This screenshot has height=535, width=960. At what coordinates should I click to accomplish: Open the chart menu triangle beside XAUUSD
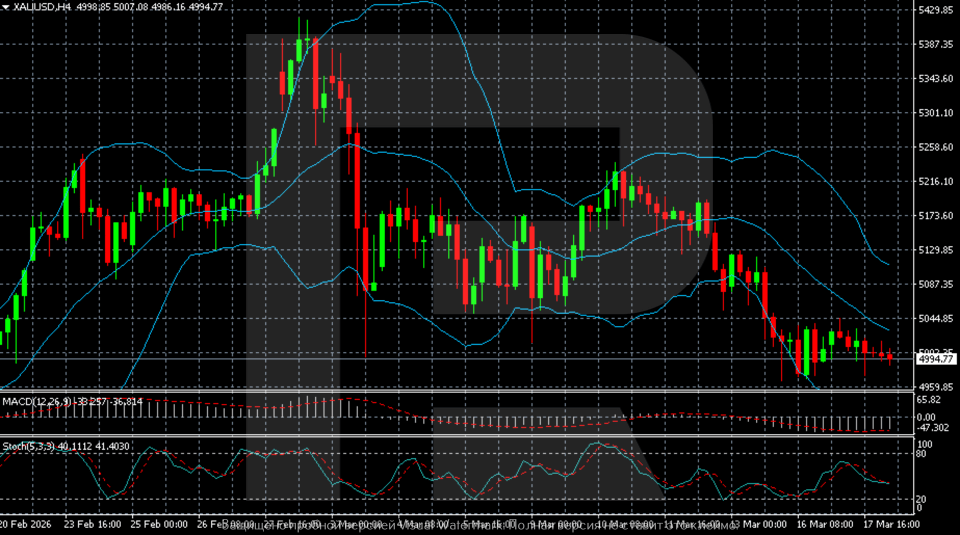click(6, 7)
